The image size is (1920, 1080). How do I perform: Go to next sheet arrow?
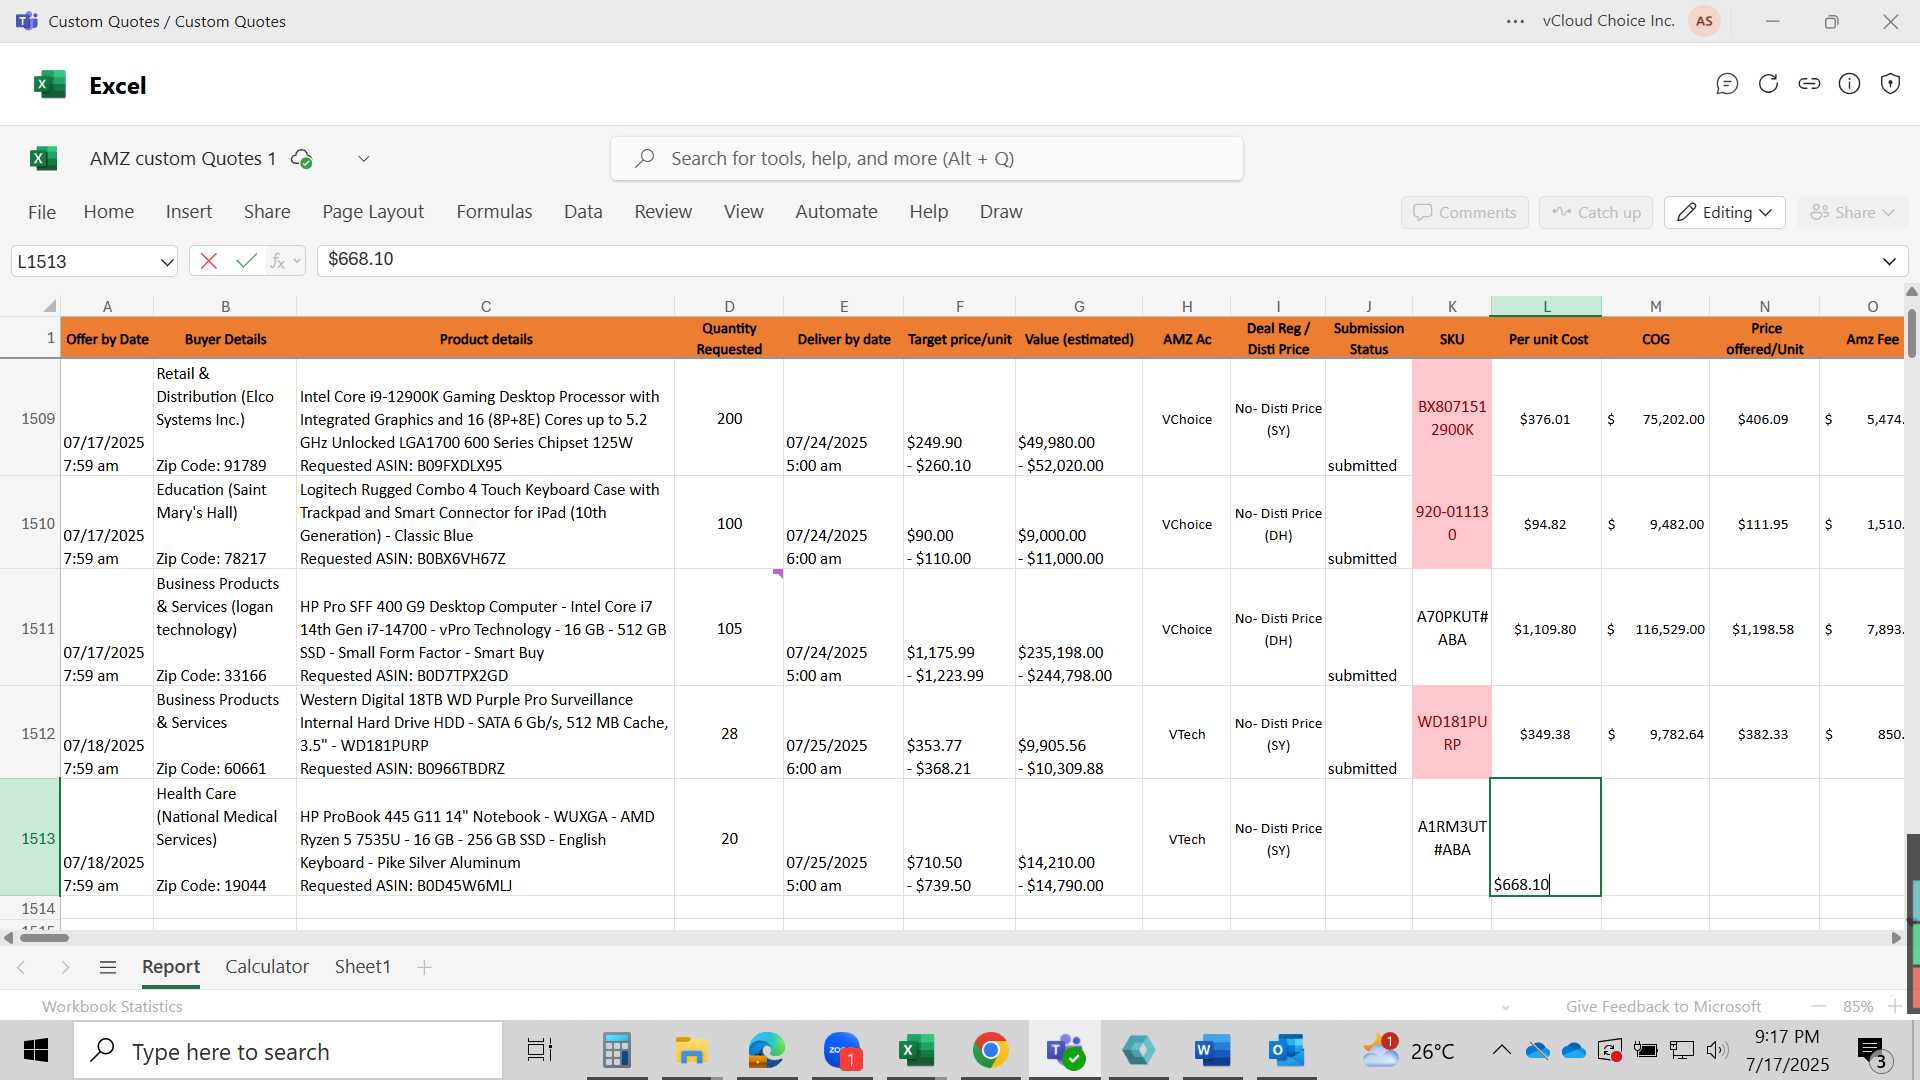65,967
